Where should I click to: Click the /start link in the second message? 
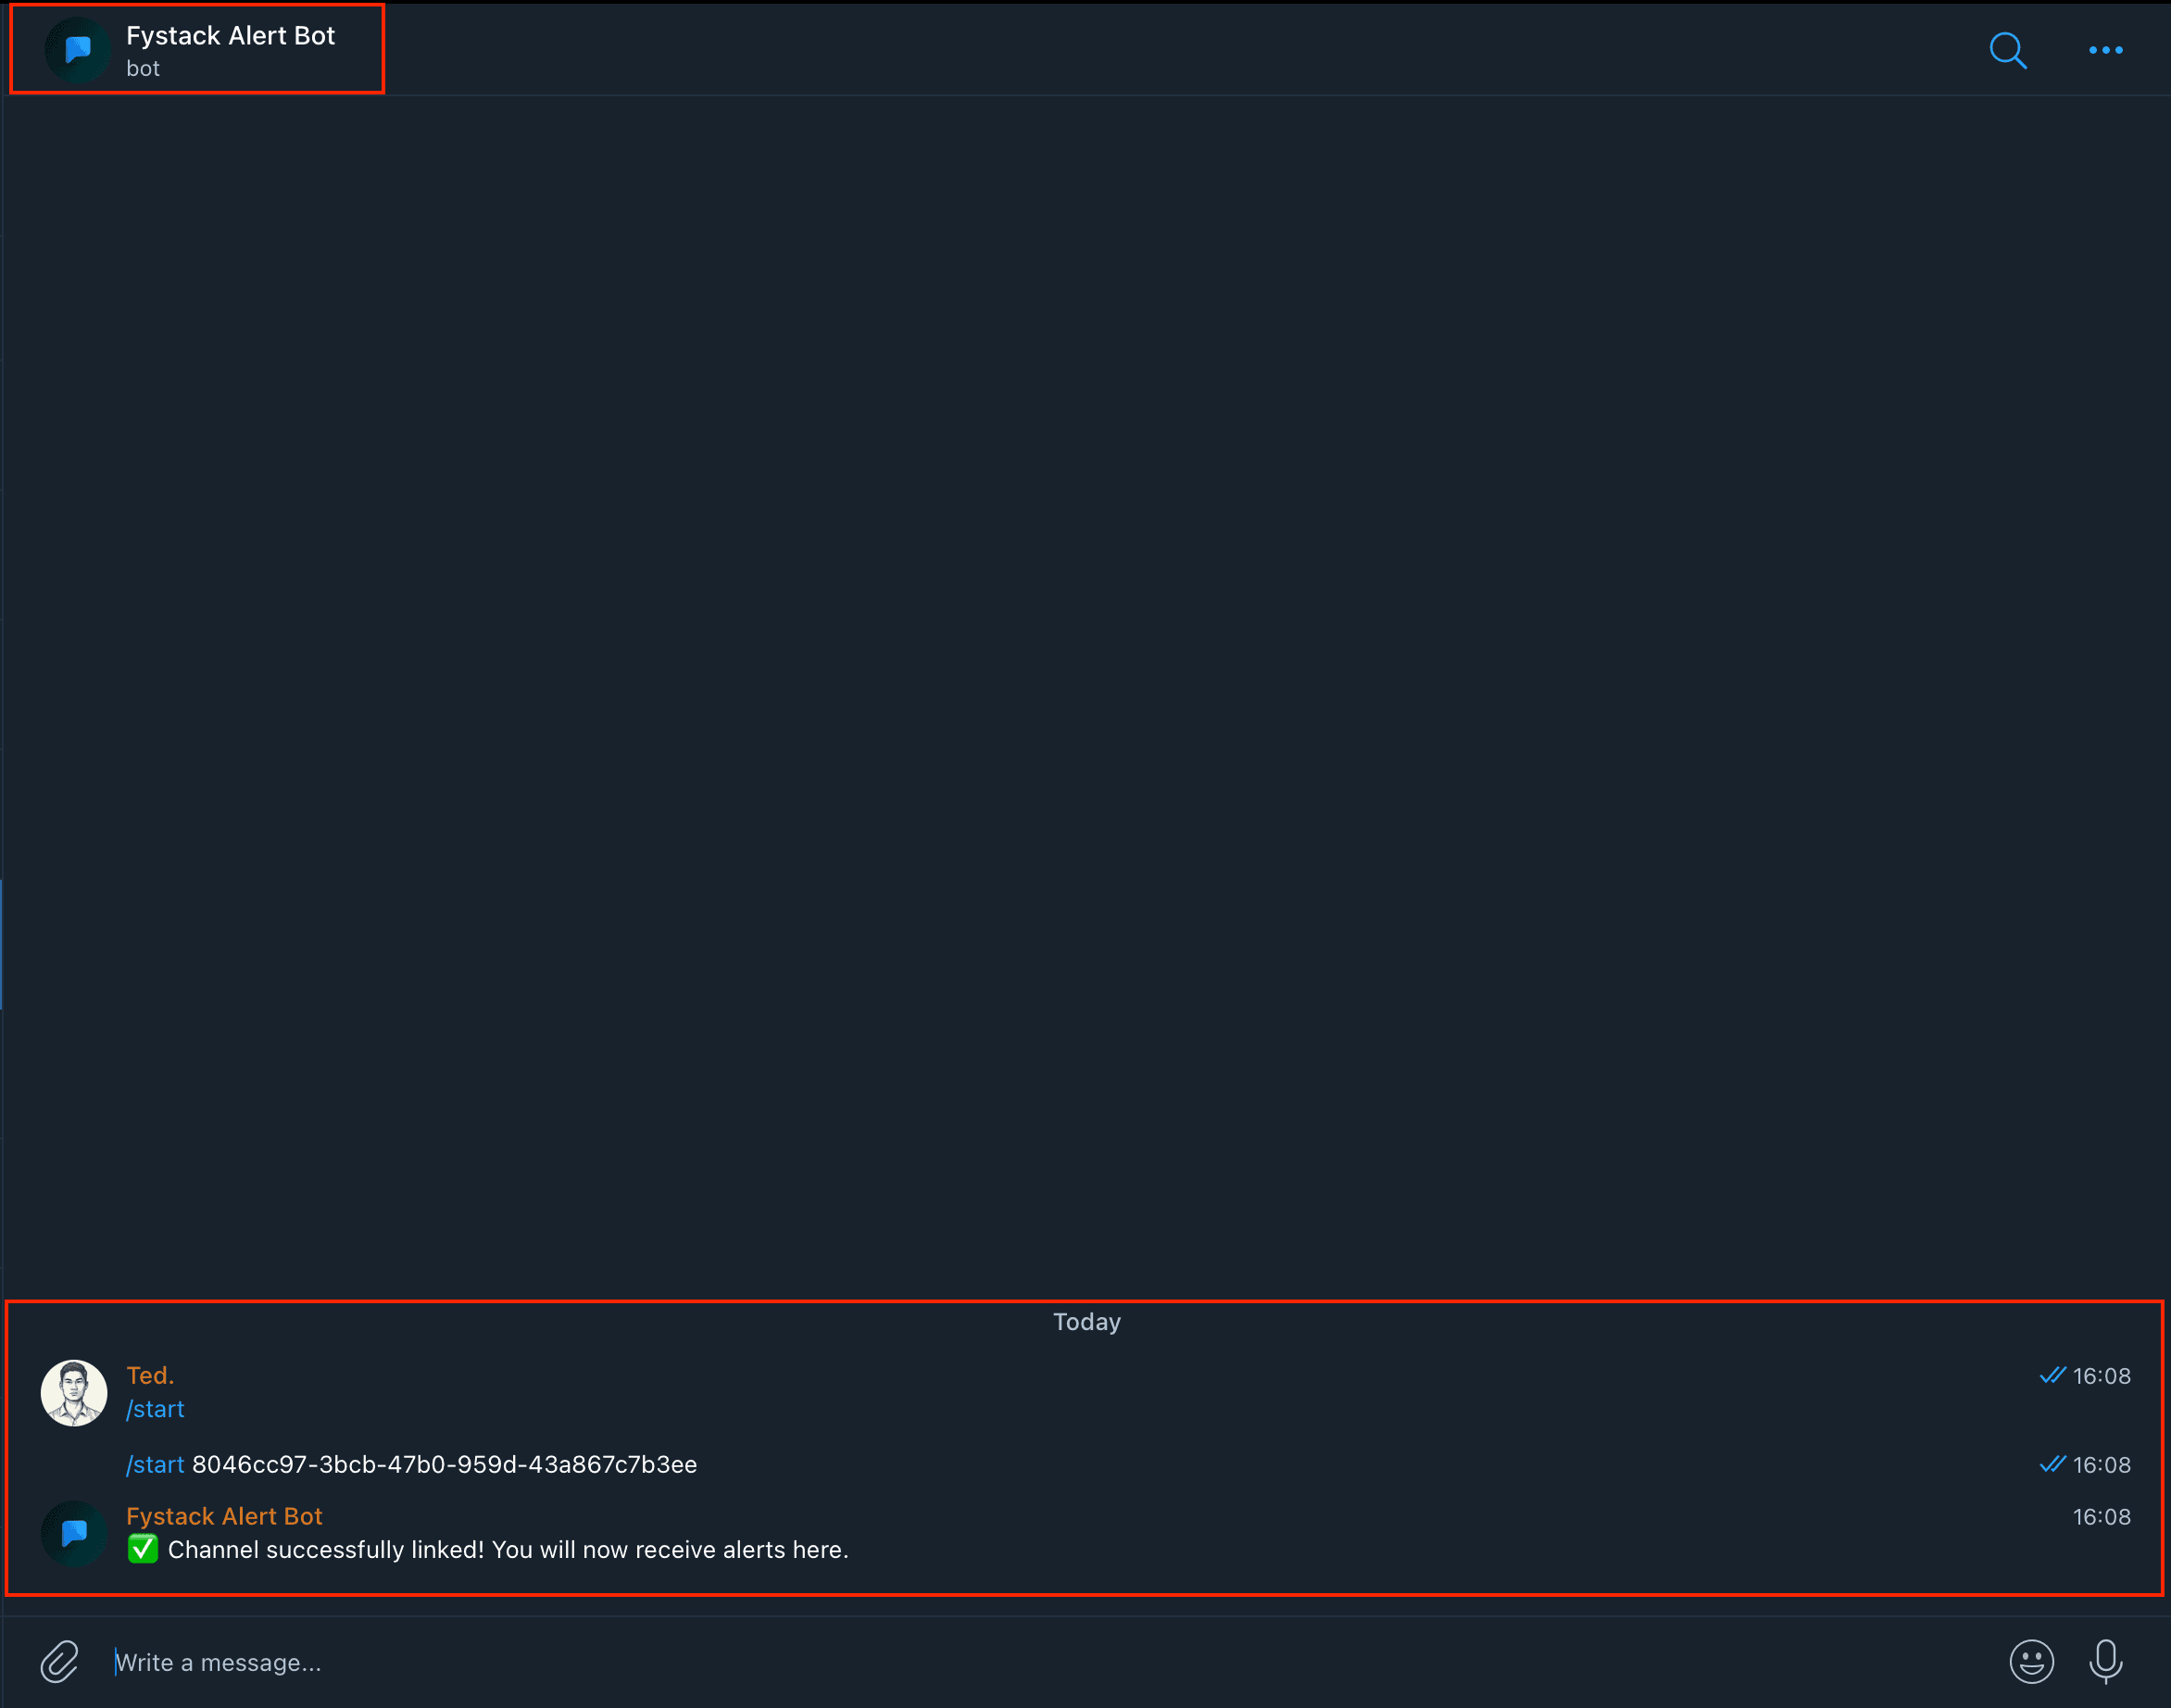(x=154, y=1465)
